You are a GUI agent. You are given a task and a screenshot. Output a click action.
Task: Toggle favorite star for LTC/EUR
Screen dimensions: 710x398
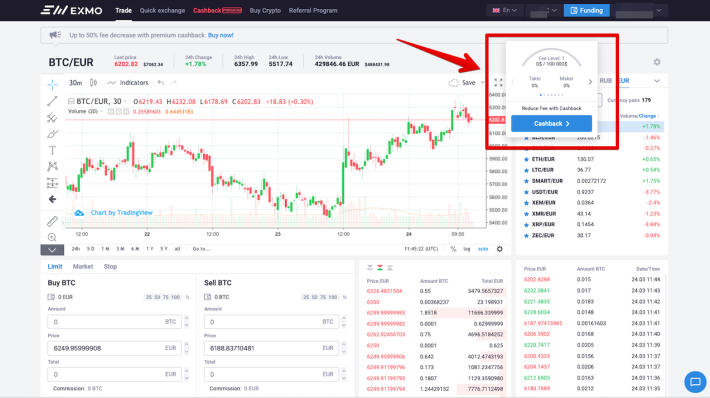526,170
